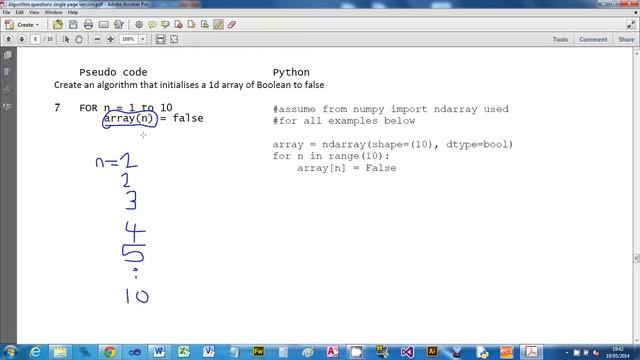Show the Page Thumbnails panel in the left sidebar
The image size is (640, 360).
click(x=7, y=55)
